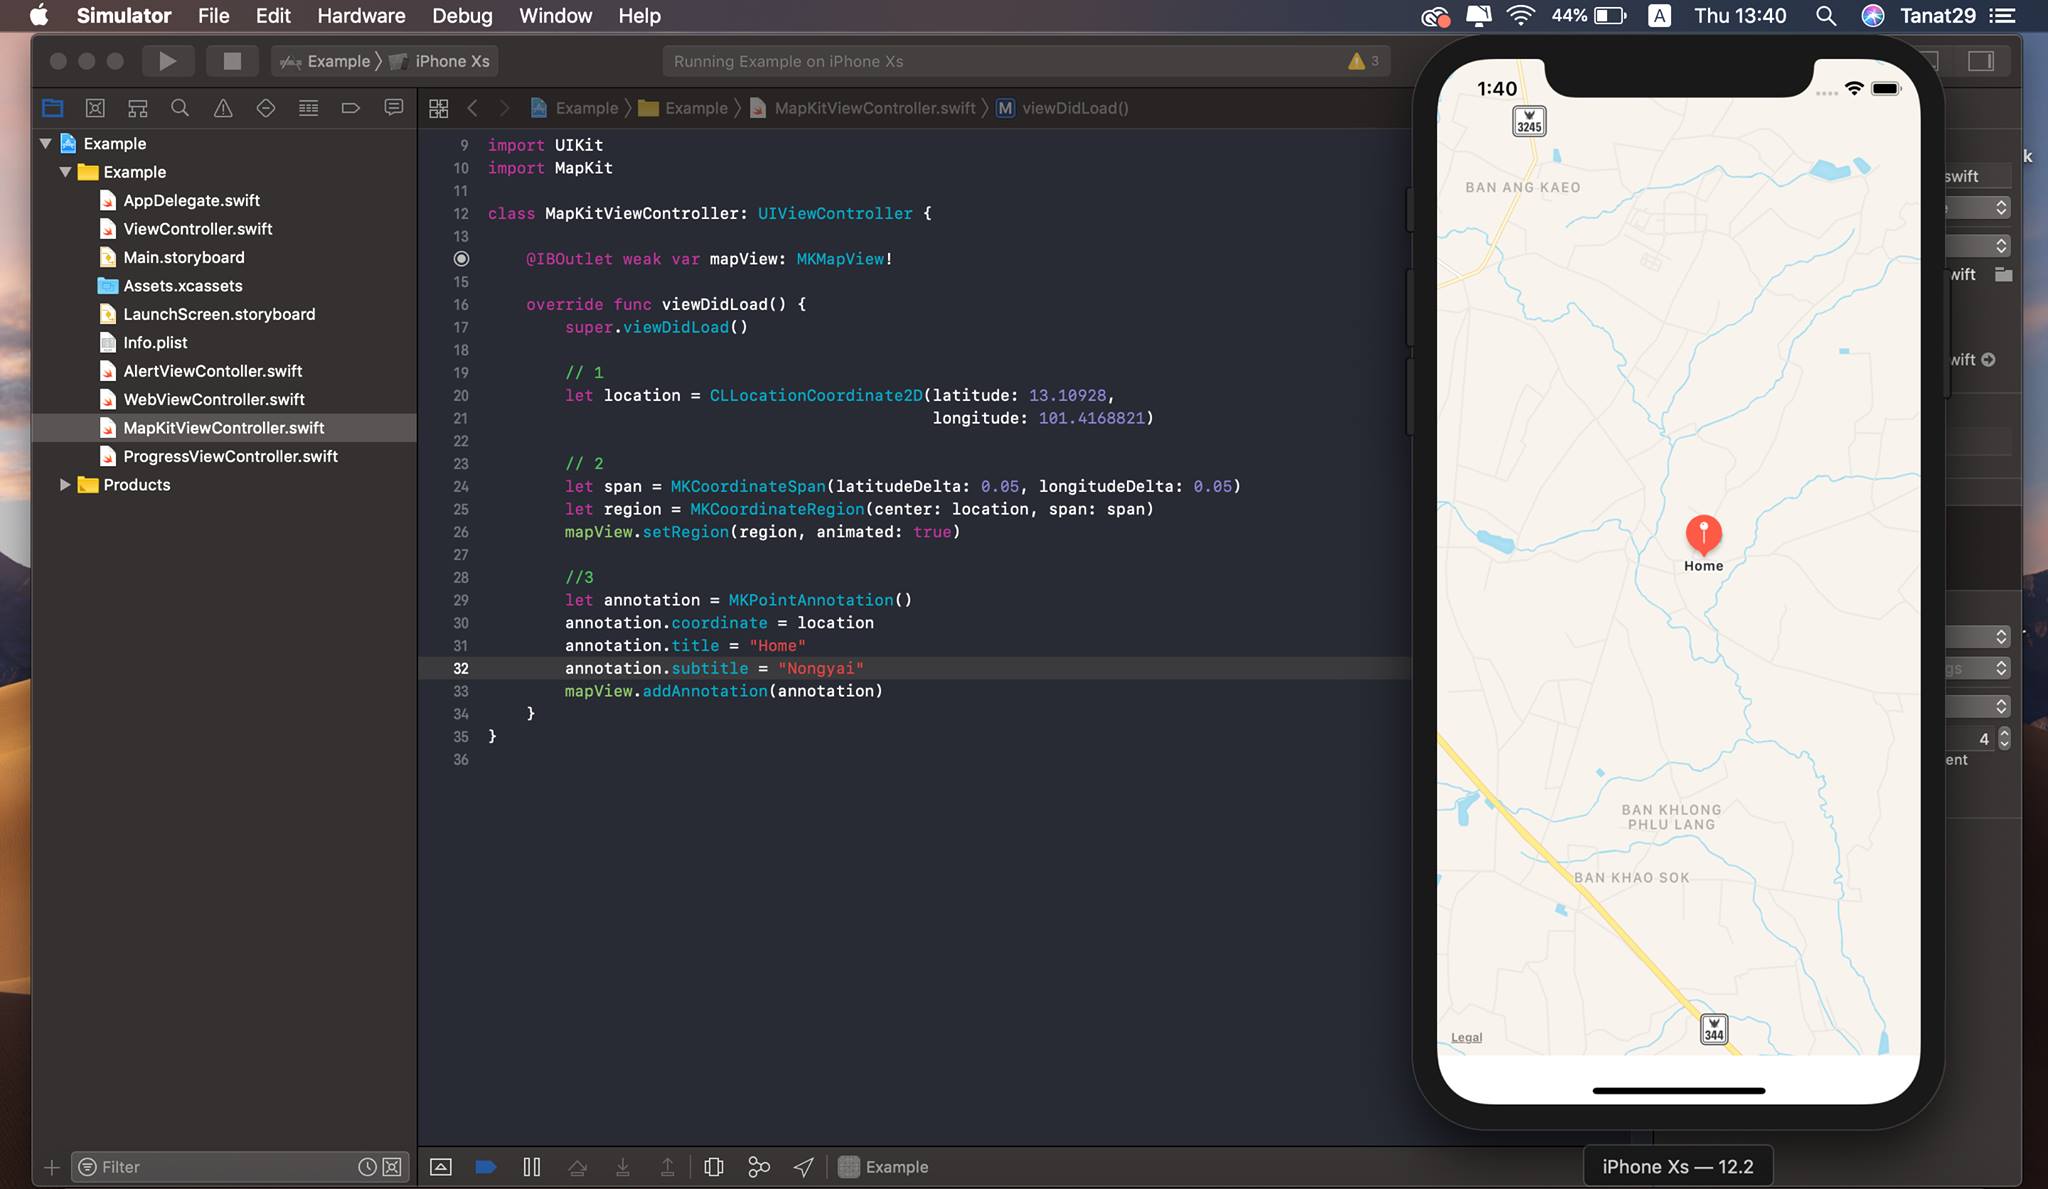Open the Symbol navigator icon
This screenshot has width=2048, height=1189.
coord(138,108)
